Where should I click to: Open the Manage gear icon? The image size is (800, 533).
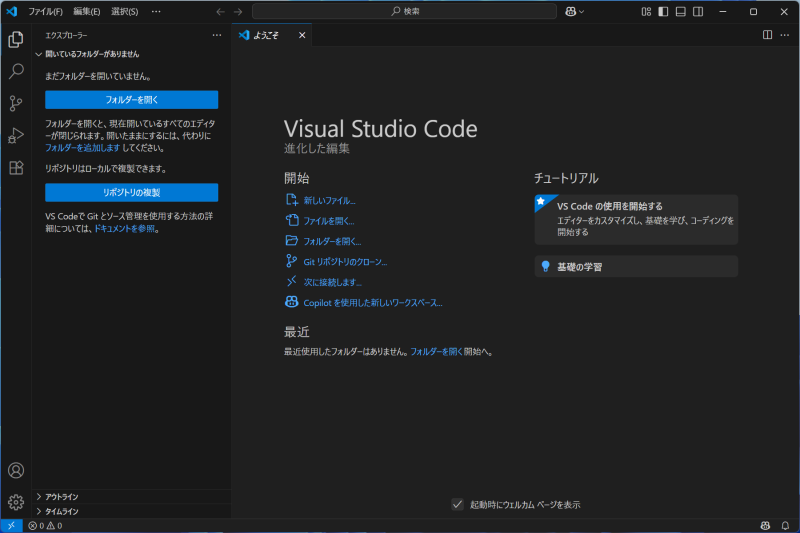coord(15,502)
